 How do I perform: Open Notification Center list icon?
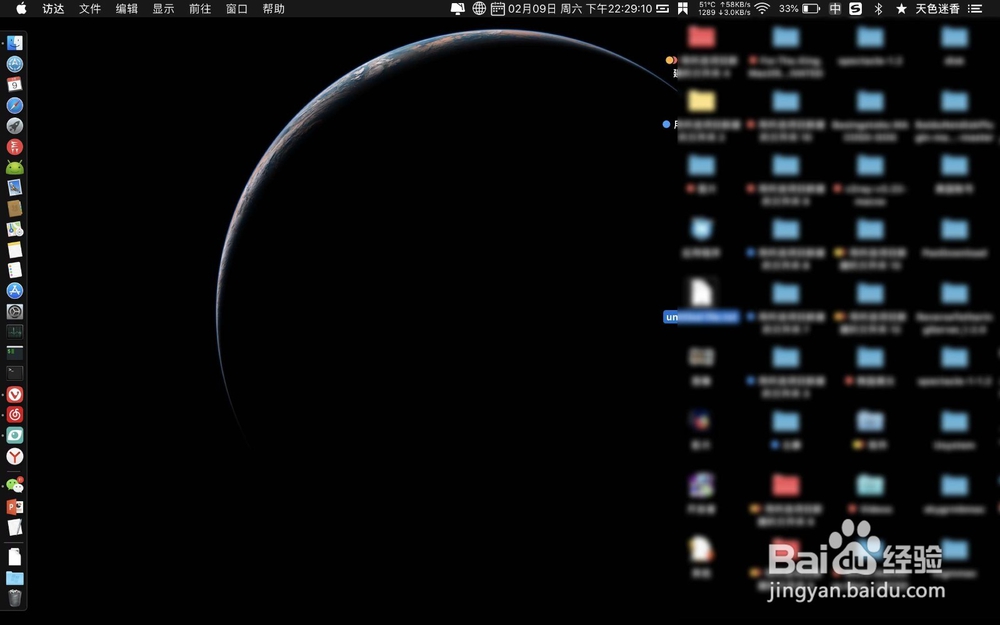975,8
